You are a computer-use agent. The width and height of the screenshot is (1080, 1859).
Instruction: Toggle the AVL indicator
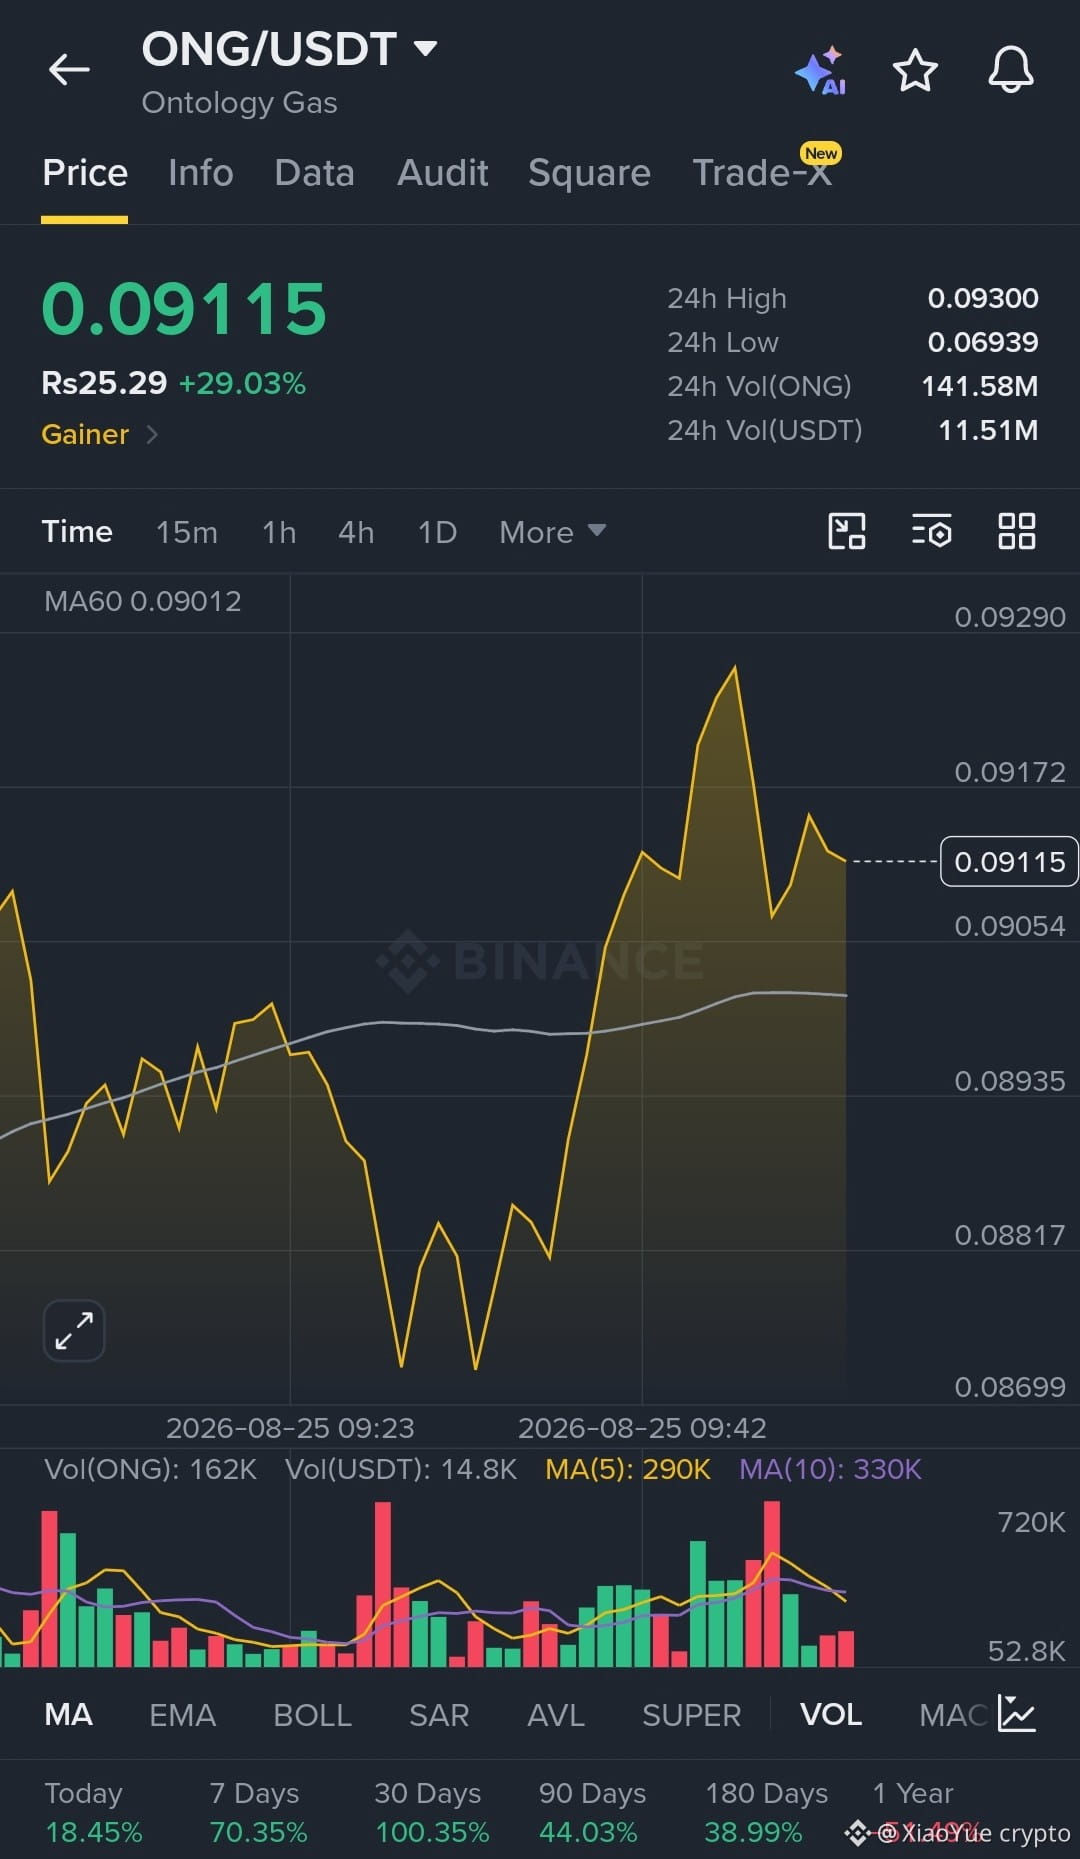556,1715
